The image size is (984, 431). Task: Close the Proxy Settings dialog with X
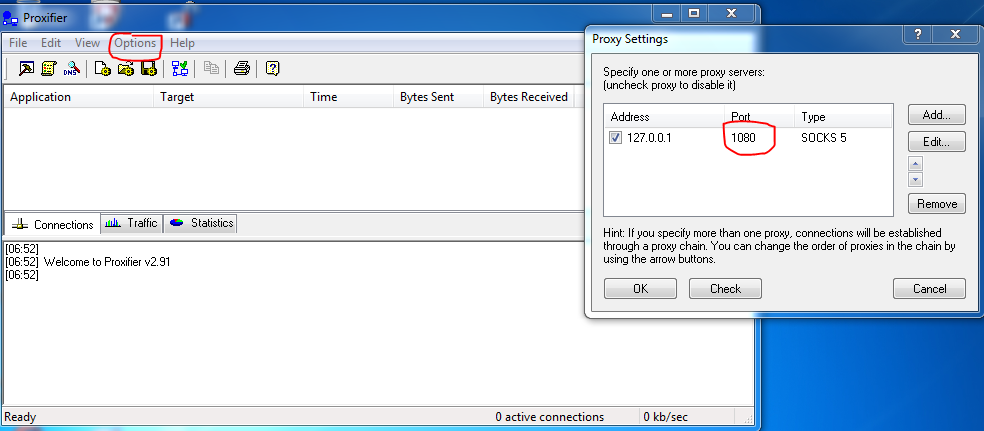(956, 35)
